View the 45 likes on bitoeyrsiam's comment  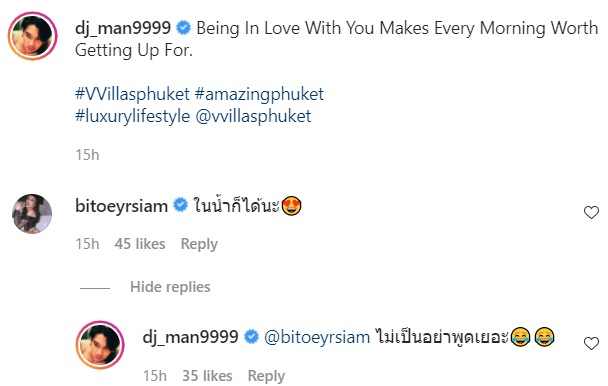tap(140, 244)
